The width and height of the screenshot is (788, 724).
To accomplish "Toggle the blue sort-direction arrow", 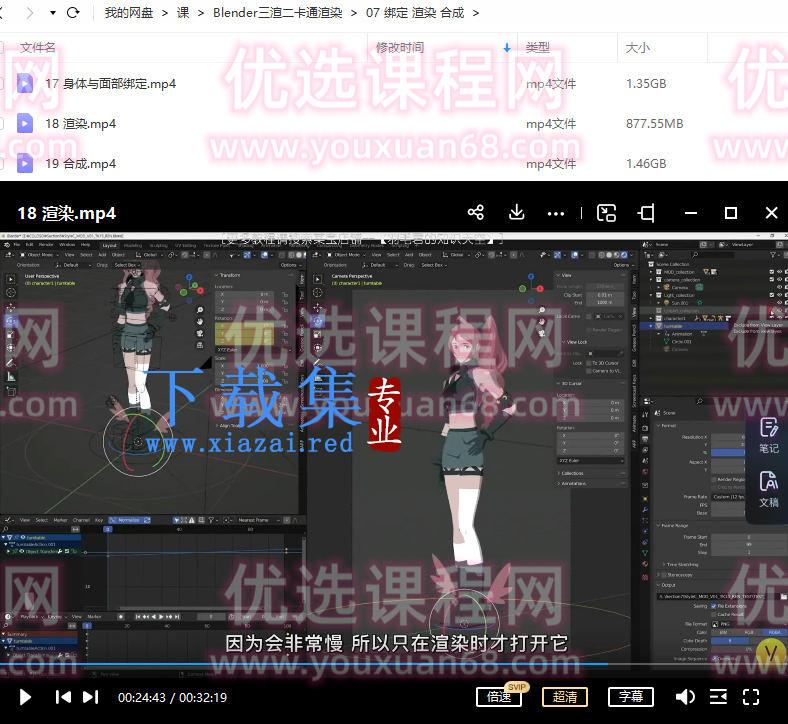I will 507,48.
